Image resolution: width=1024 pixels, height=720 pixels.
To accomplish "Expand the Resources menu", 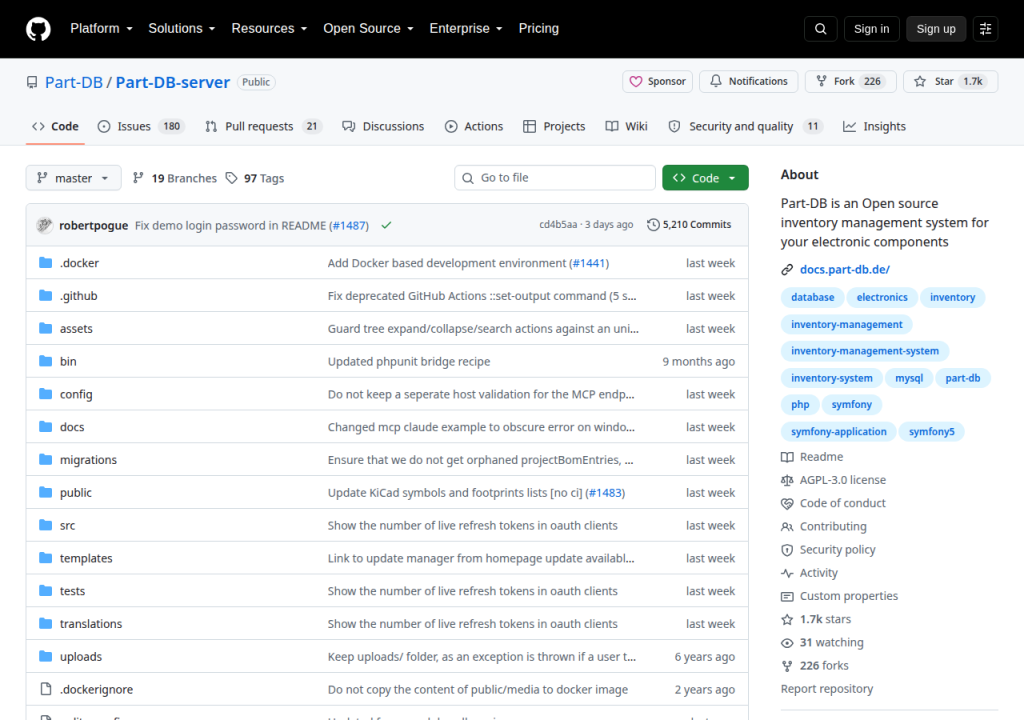I will click(x=269, y=29).
